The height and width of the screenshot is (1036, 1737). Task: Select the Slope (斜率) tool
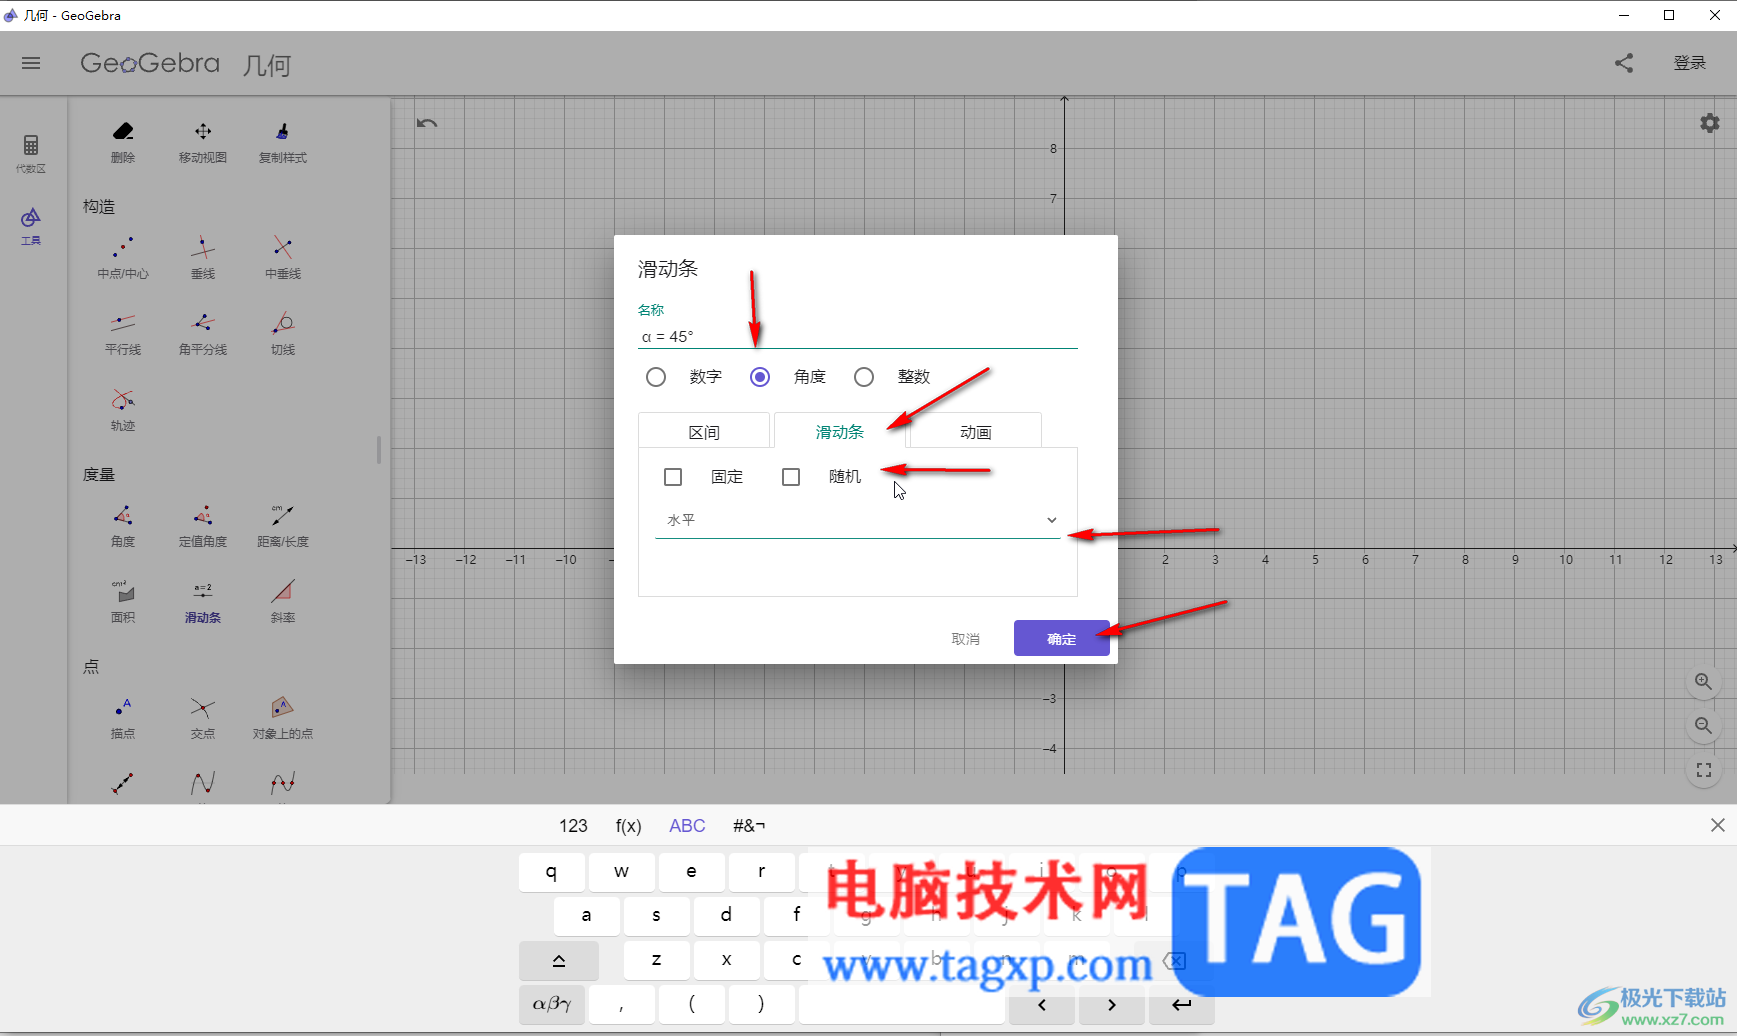[283, 602]
